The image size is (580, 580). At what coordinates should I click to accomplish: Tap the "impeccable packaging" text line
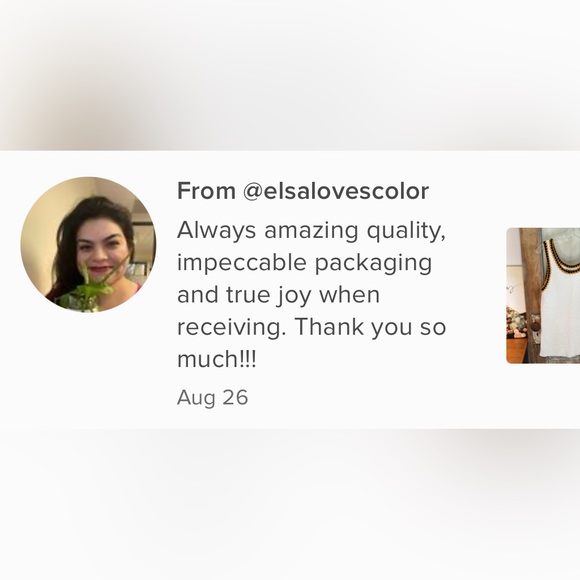(304, 264)
